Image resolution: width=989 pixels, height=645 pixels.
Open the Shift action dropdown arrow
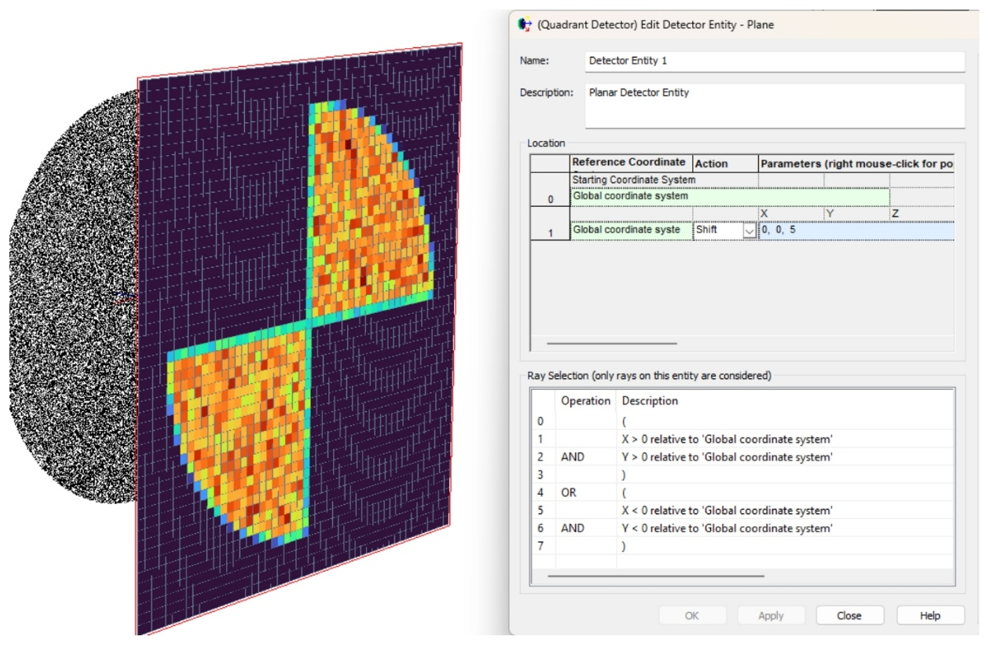click(749, 231)
